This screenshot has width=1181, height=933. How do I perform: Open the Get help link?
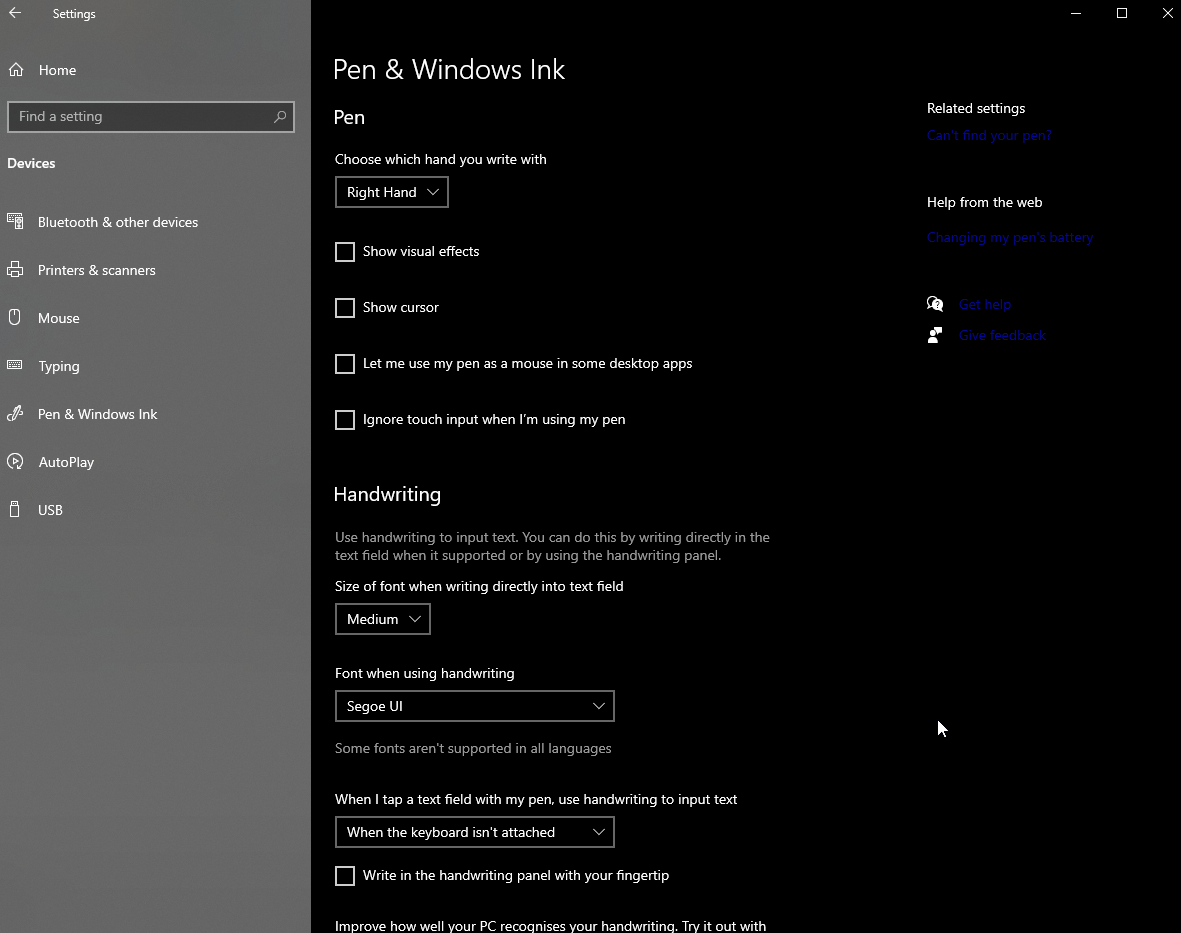point(985,305)
